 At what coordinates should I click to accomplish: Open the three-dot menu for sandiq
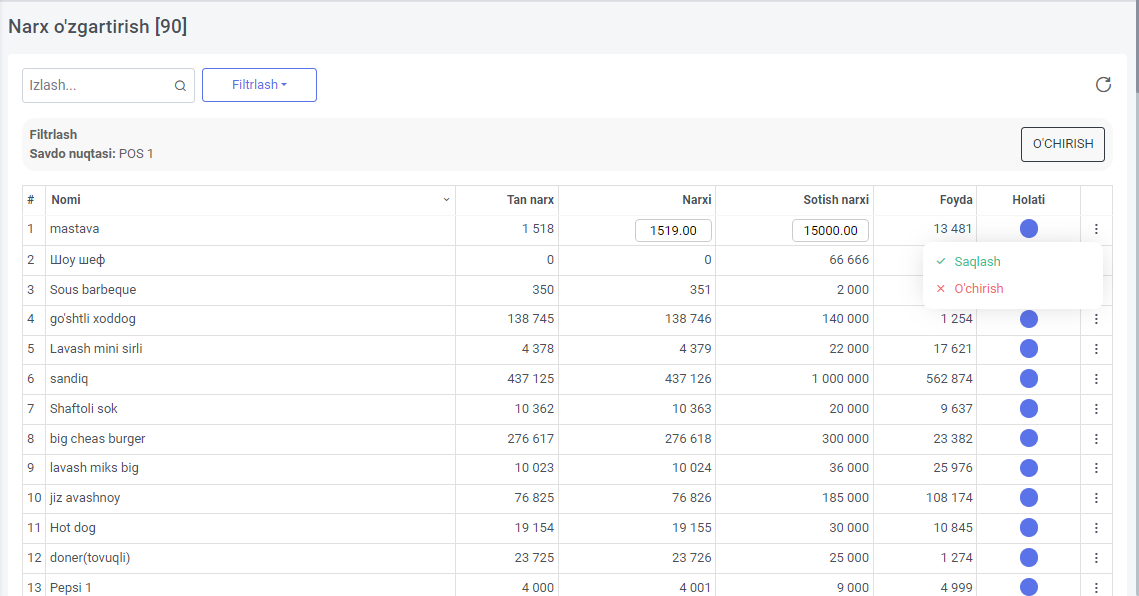point(1096,379)
